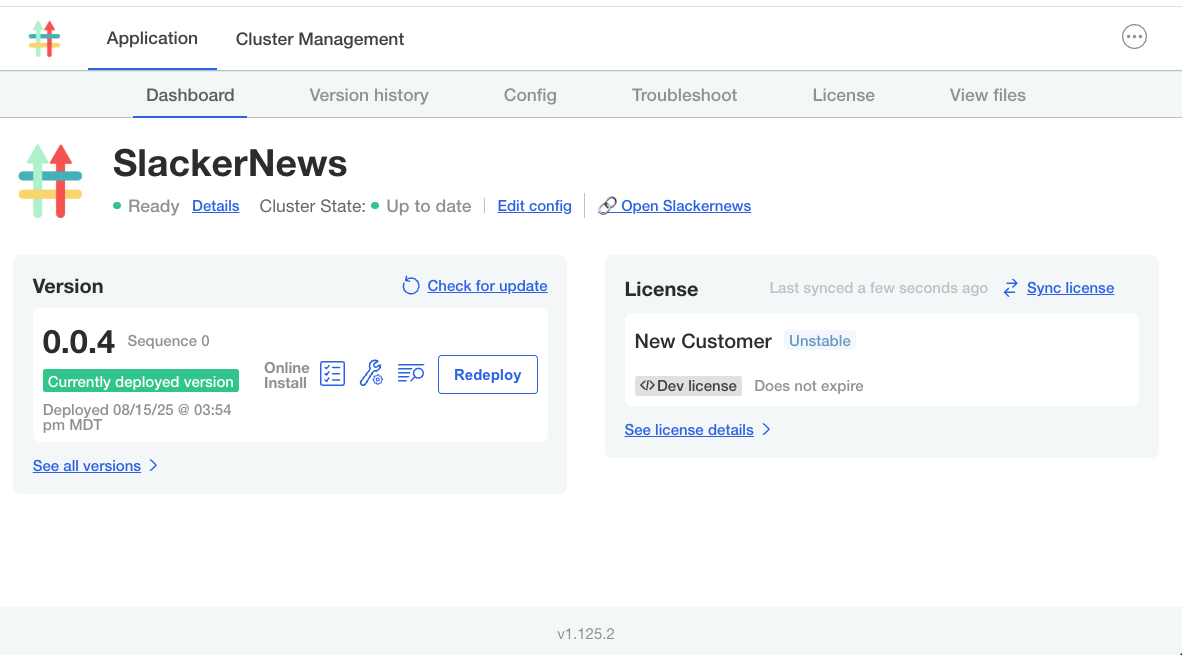Open the Details link beside Ready status
Screen dimensions: 1182x655
click(x=216, y=205)
